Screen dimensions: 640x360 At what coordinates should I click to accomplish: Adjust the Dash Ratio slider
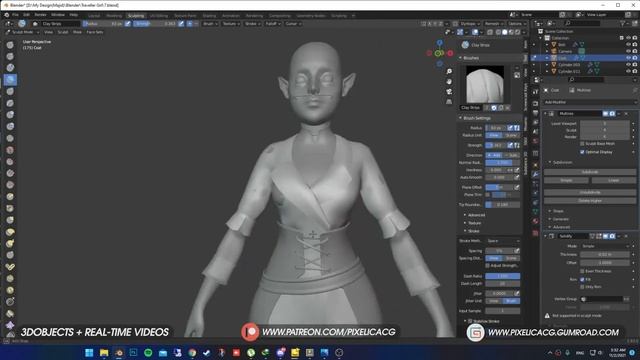[502, 276]
